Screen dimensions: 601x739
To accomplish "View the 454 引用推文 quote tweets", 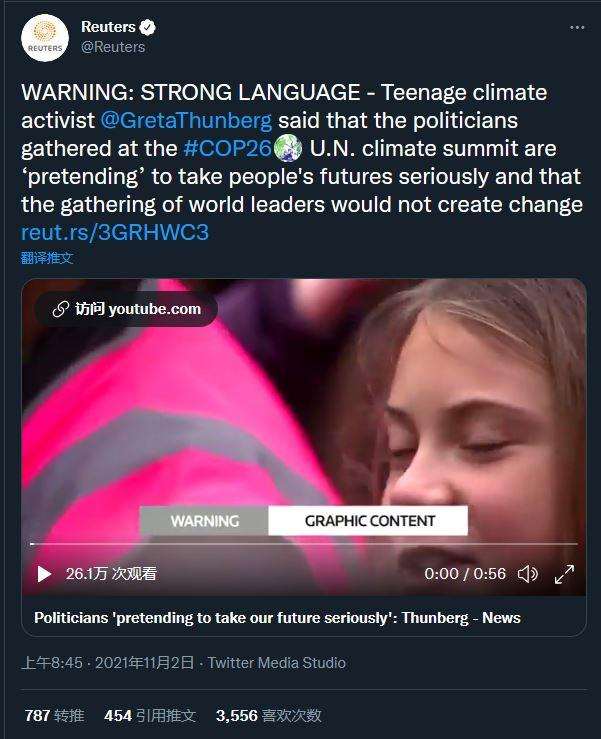I will pyautogui.click(x=150, y=715).
